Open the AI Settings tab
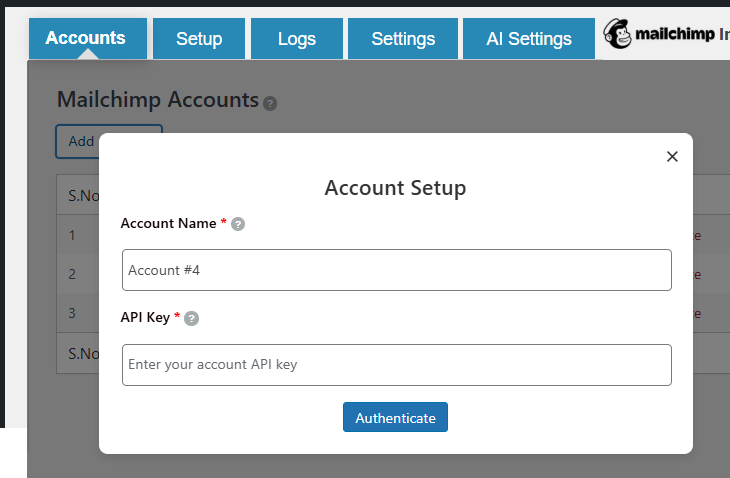This screenshot has height=478, width=730. click(528, 38)
